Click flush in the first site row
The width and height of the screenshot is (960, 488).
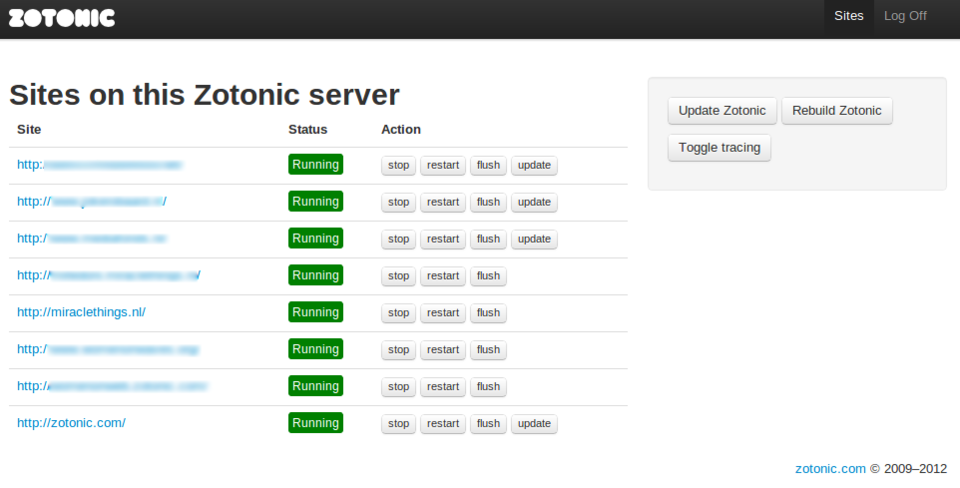[x=488, y=165]
